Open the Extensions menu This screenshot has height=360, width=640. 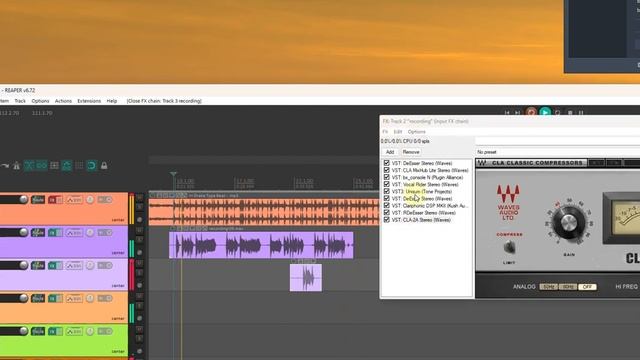(x=89, y=101)
